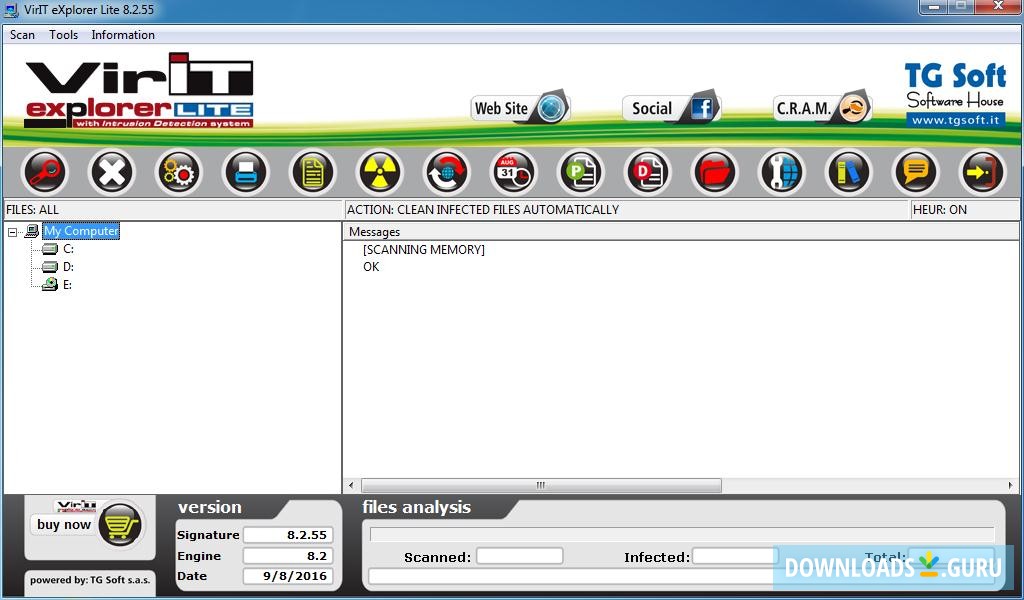
Task: Open the Scan menu
Action: 22,35
